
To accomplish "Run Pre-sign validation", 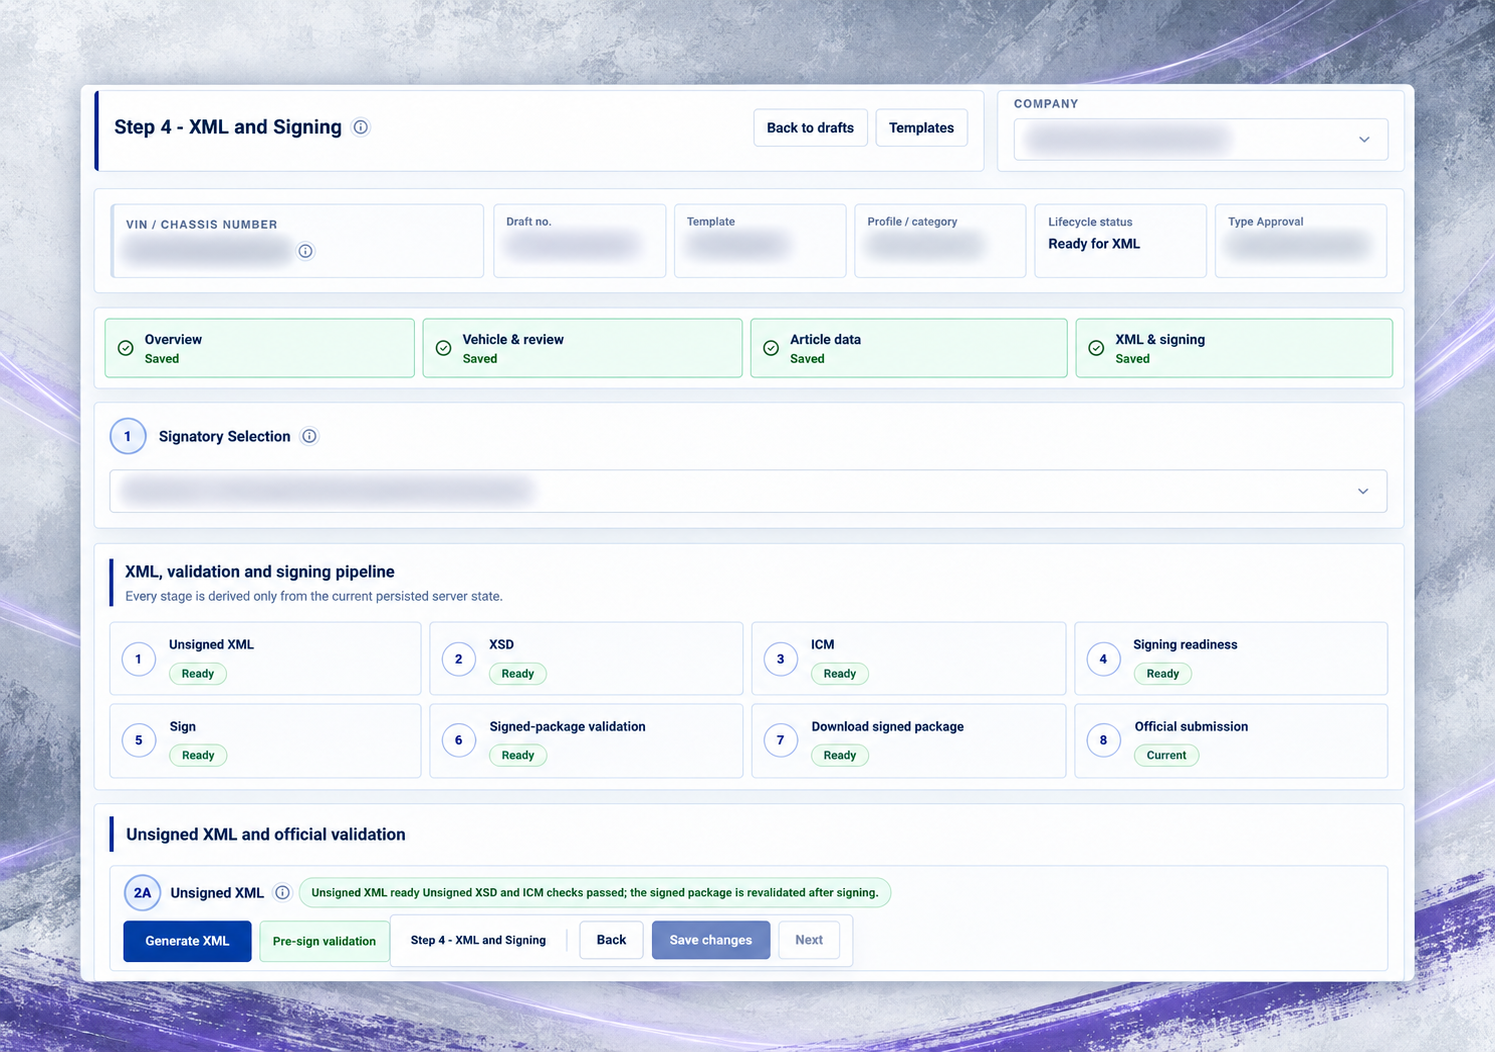I will (x=324, y=941).
